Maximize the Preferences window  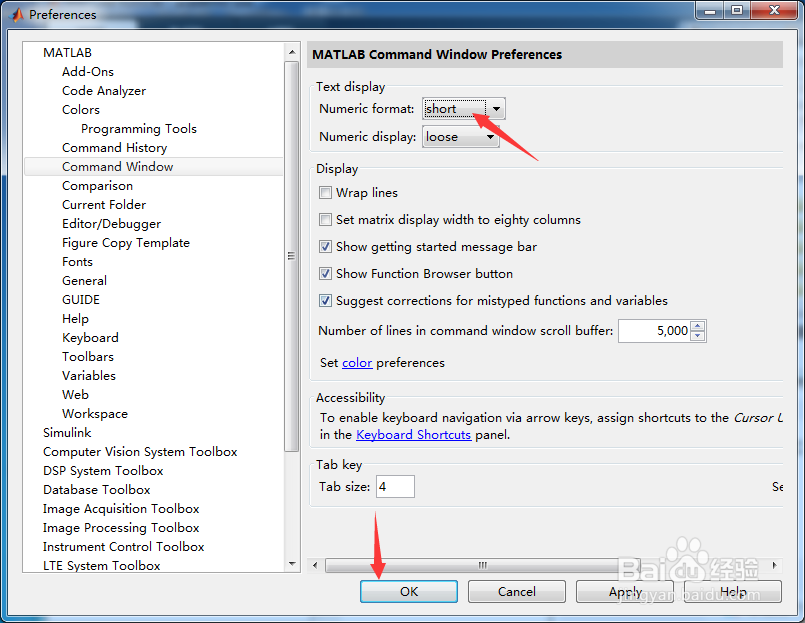[737, 11]
